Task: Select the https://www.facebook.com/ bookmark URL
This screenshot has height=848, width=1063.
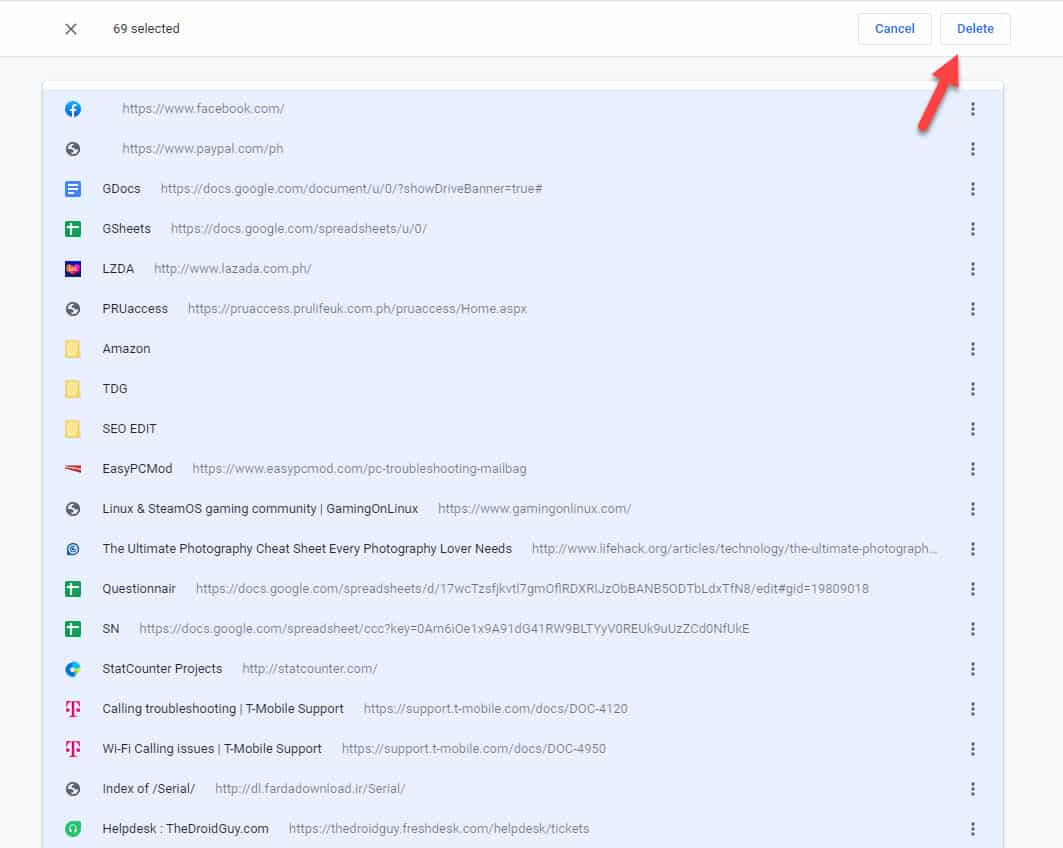Action: 203,109
